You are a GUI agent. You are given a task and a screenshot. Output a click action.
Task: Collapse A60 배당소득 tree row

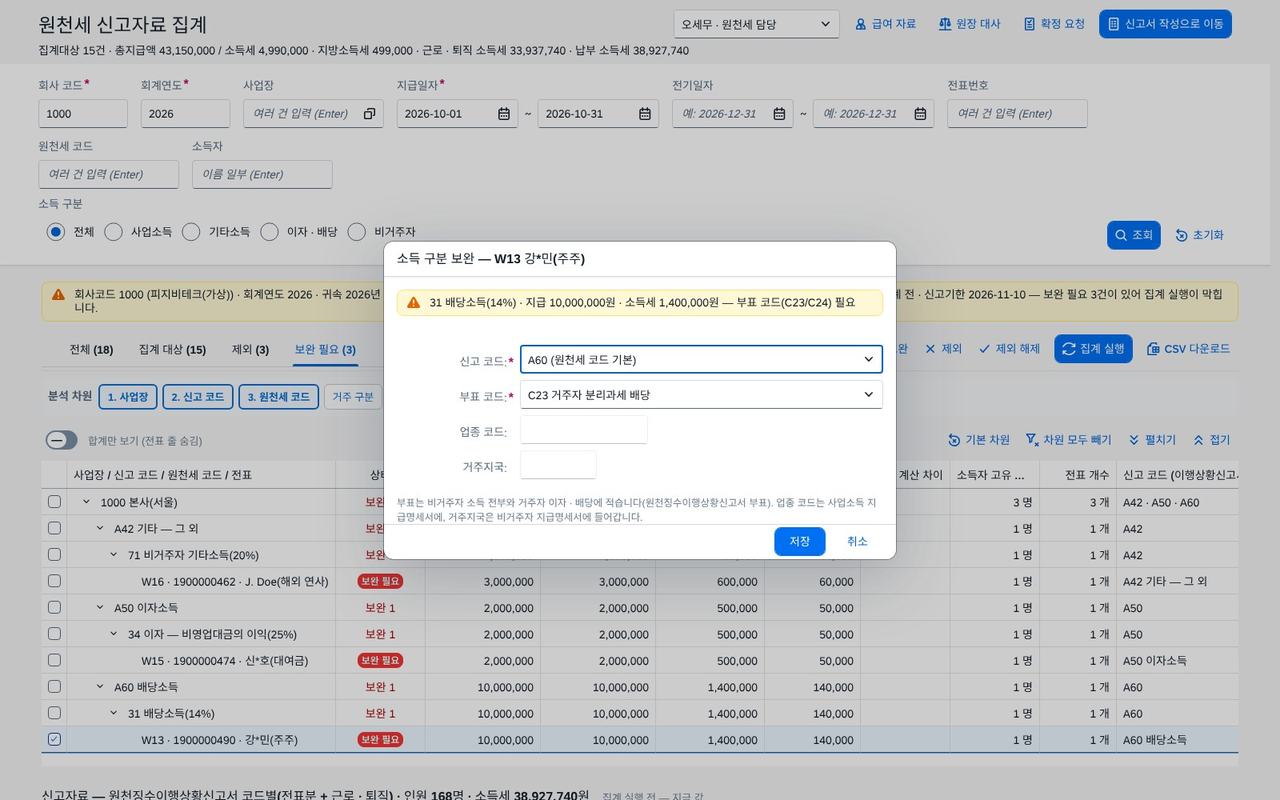[x=100, y=687]
